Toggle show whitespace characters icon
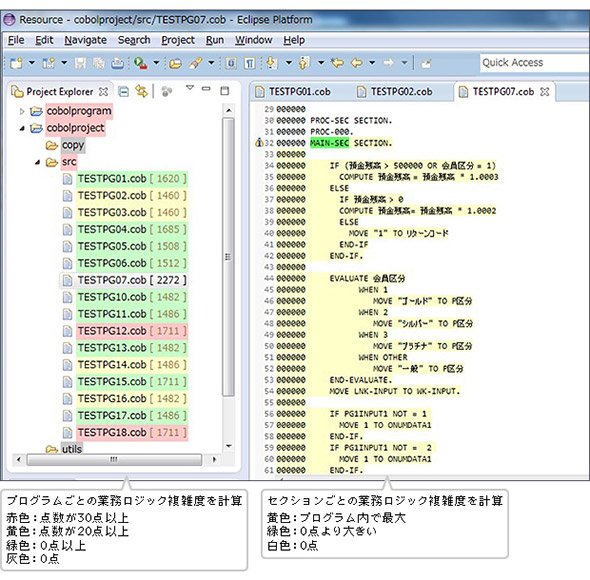 [x=250, y=63]
